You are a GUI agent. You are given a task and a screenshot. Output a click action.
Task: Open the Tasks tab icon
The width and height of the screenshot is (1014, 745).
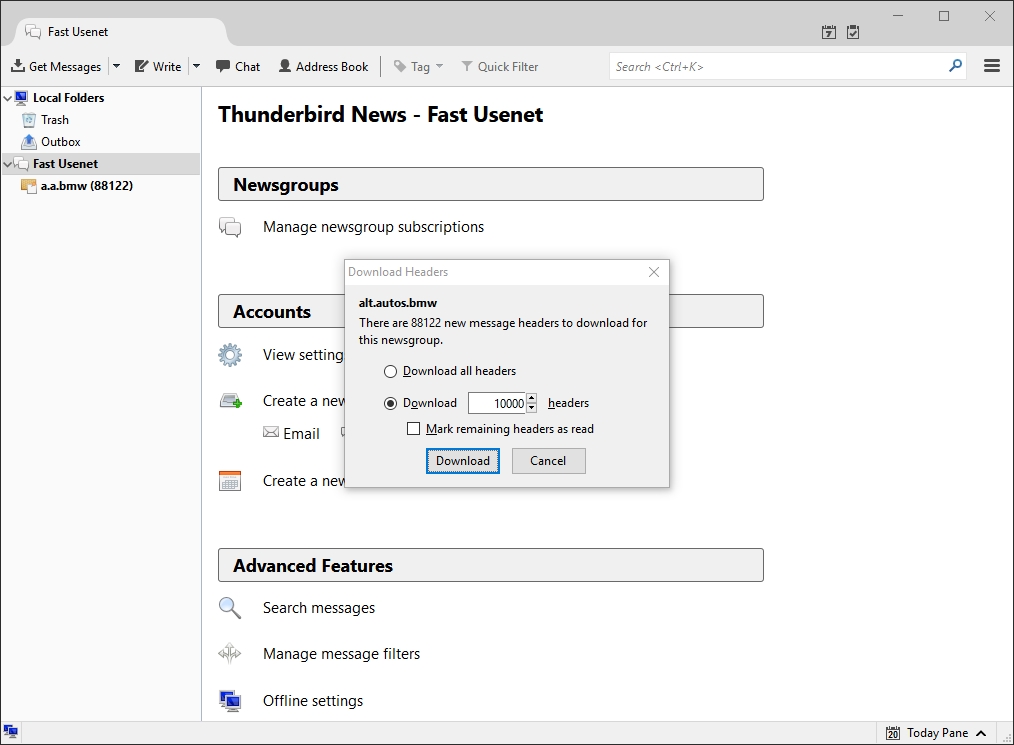click(853, 32)
